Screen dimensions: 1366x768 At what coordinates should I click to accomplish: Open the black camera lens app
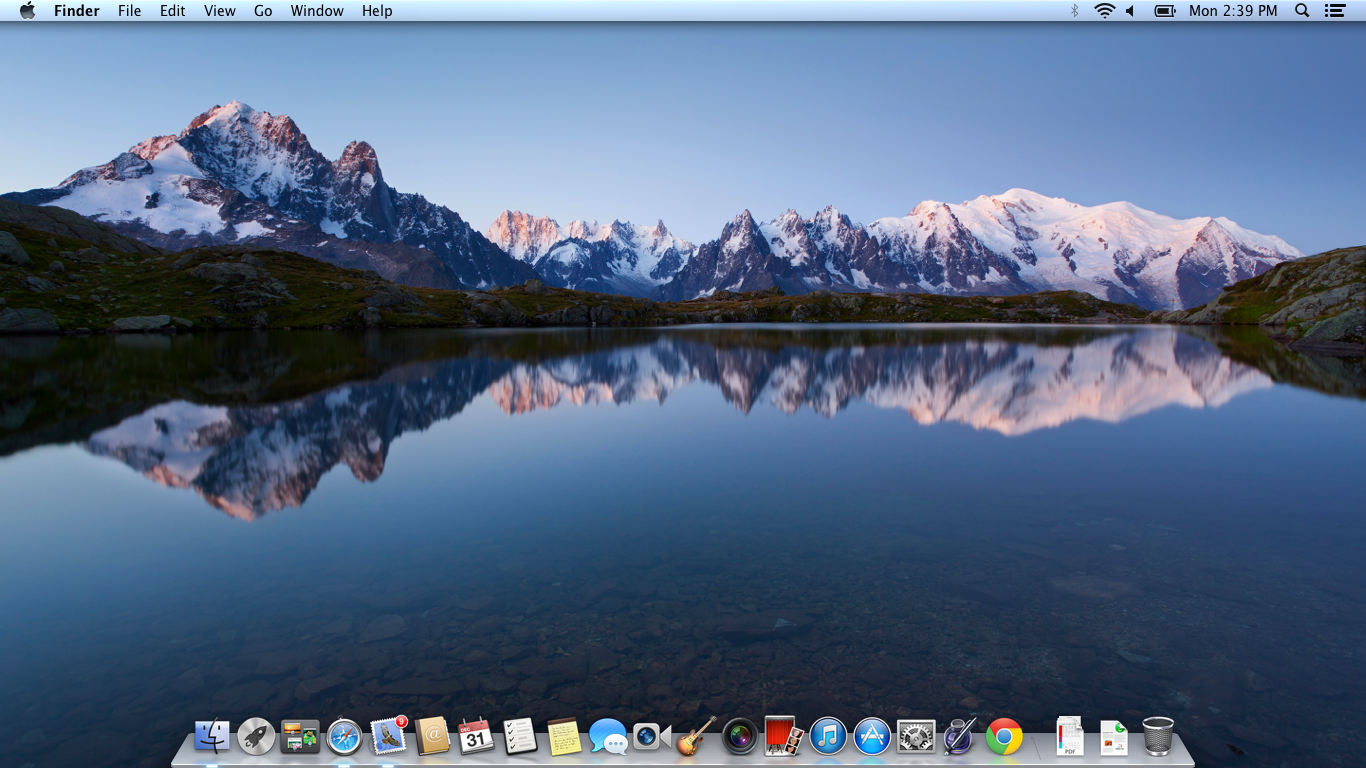click(x=740, y=737)
